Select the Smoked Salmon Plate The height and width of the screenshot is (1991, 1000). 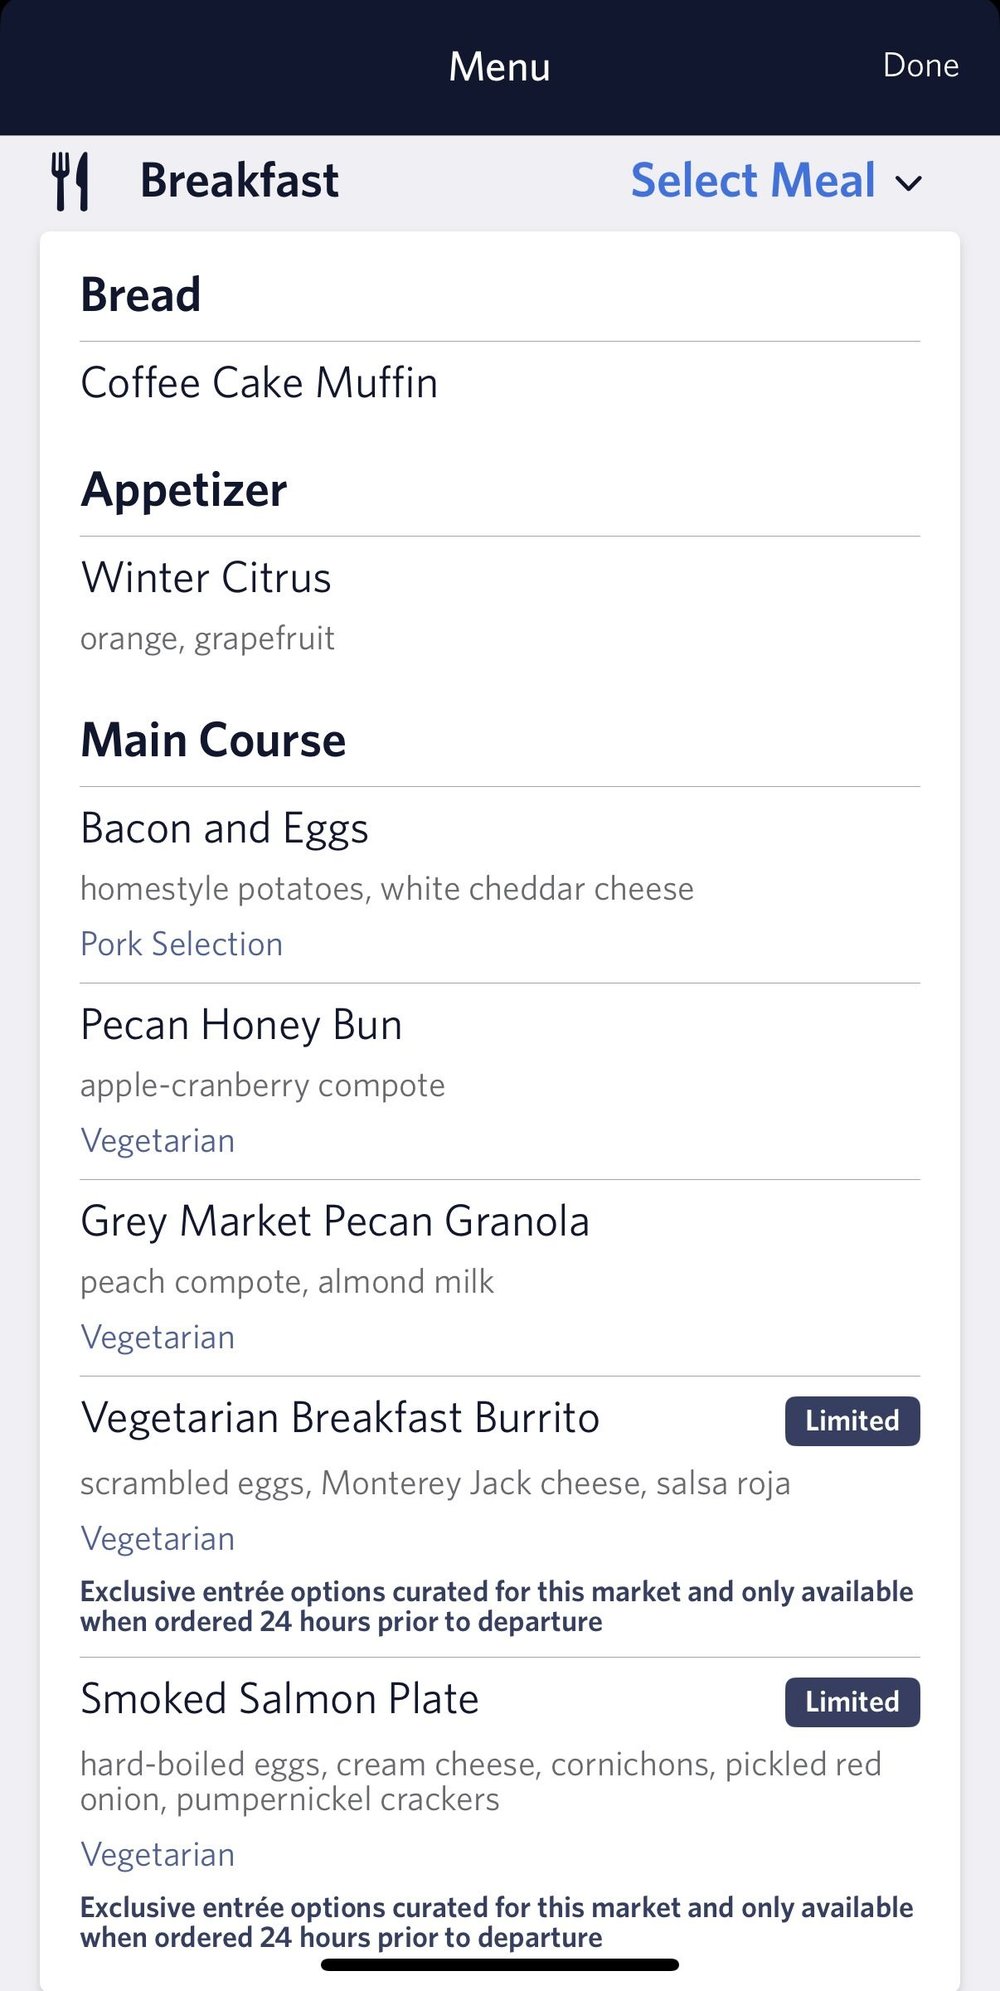(280, 1699)
